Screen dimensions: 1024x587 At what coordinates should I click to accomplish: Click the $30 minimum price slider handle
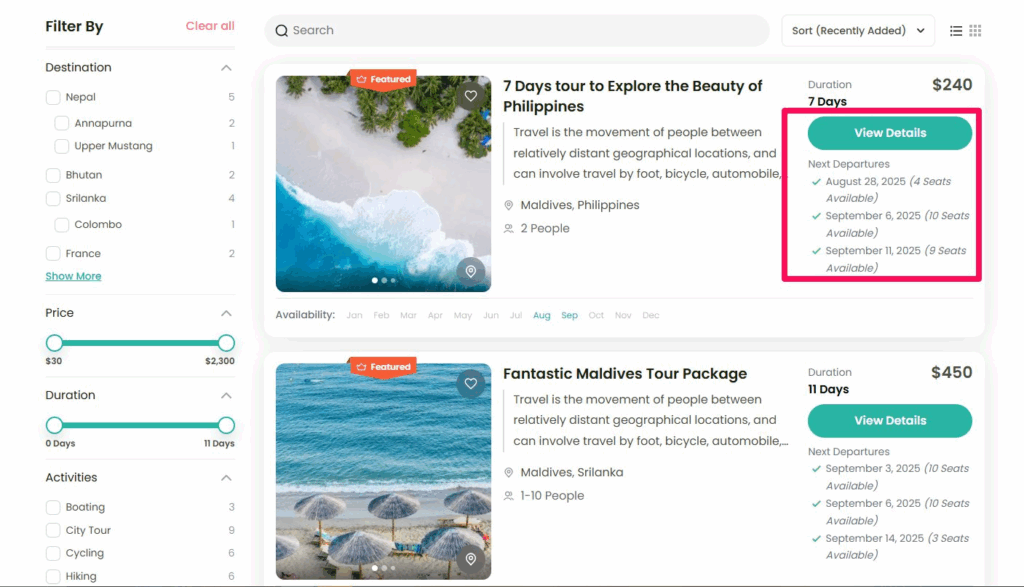pos(54,343)
